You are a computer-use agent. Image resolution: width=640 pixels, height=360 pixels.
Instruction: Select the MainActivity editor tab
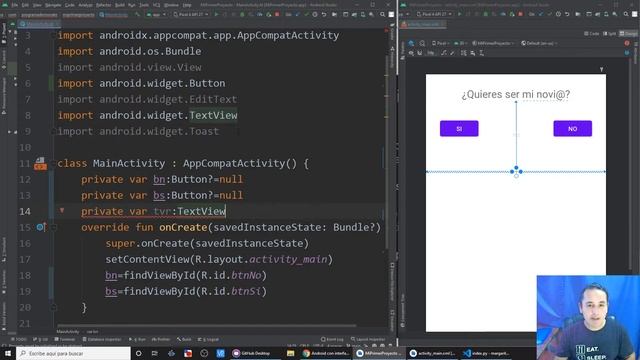[39, 24]
